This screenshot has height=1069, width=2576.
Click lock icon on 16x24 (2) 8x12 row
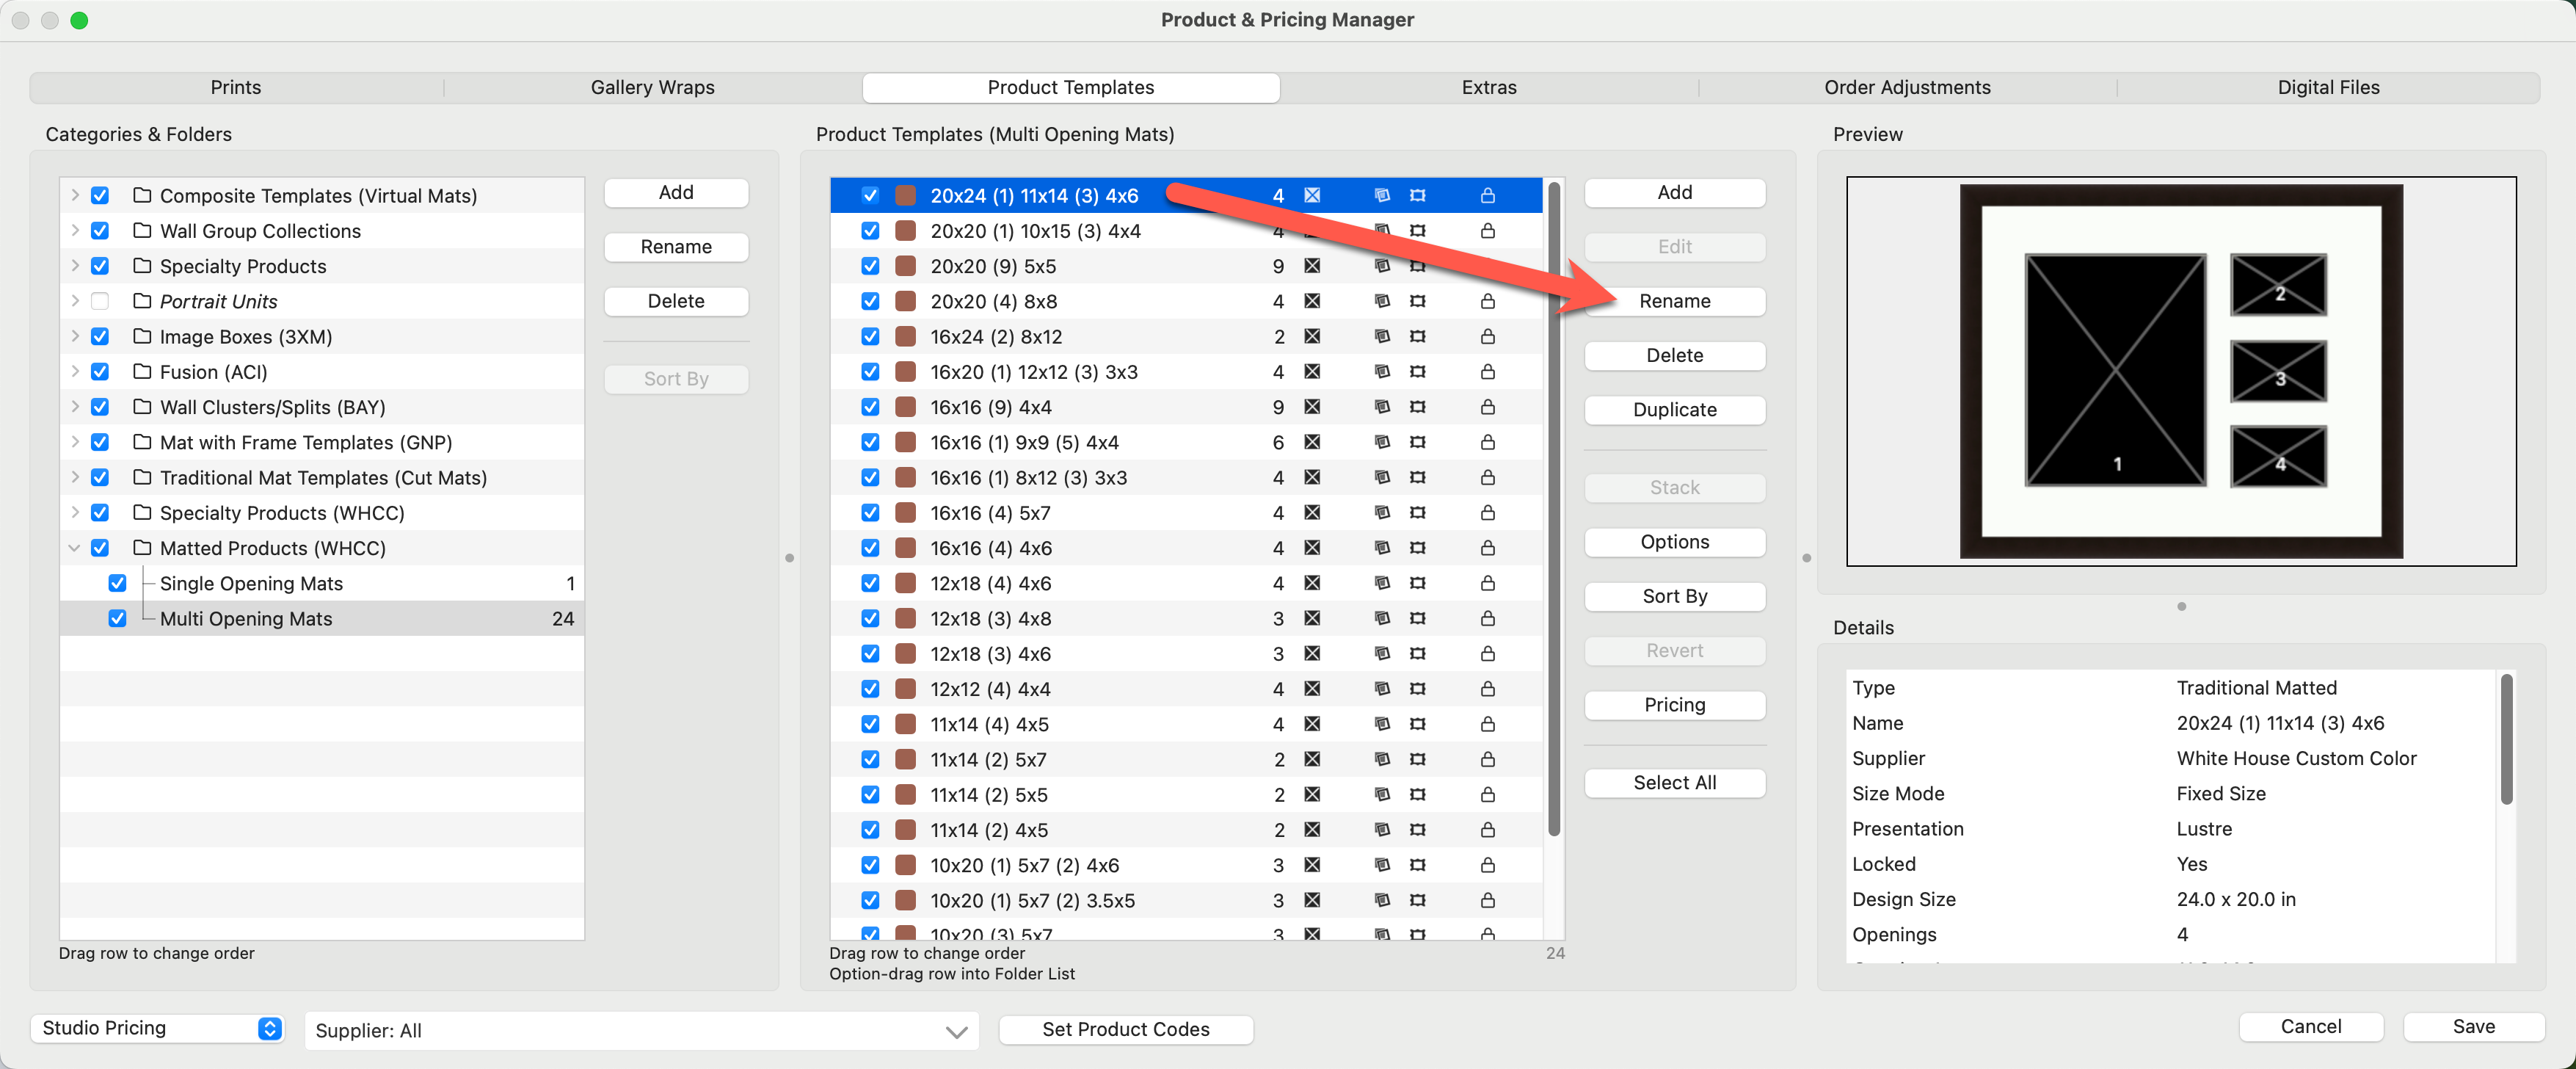click(x=1487, y=336)
